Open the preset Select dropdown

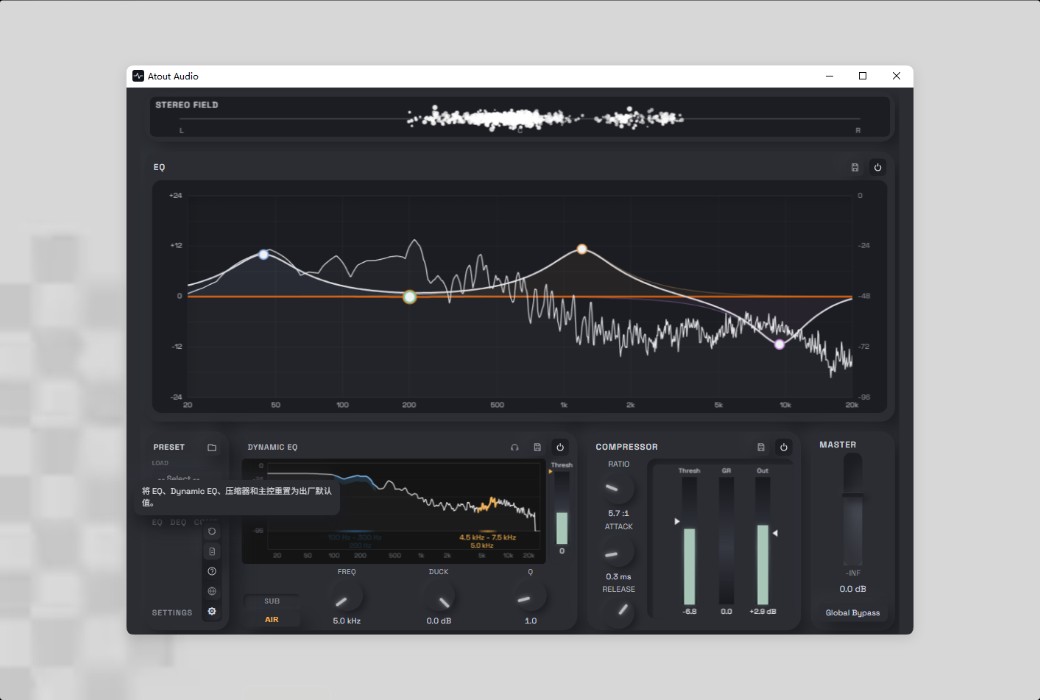click(x=179, y=478)
